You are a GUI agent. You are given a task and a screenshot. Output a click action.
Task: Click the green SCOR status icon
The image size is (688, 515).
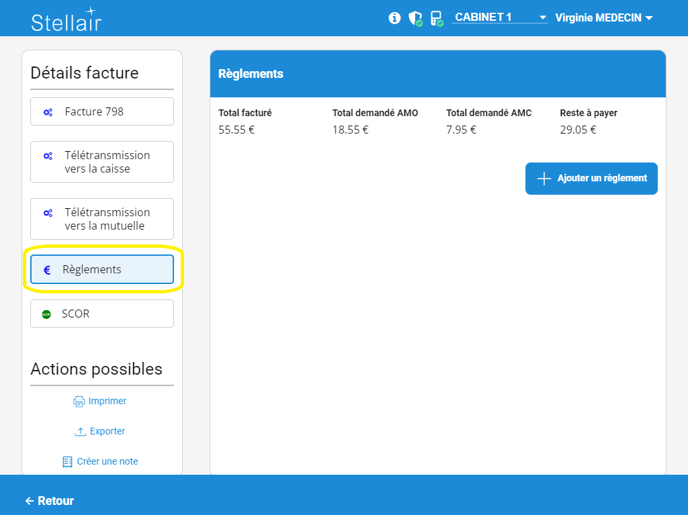(x=47, y=314)
